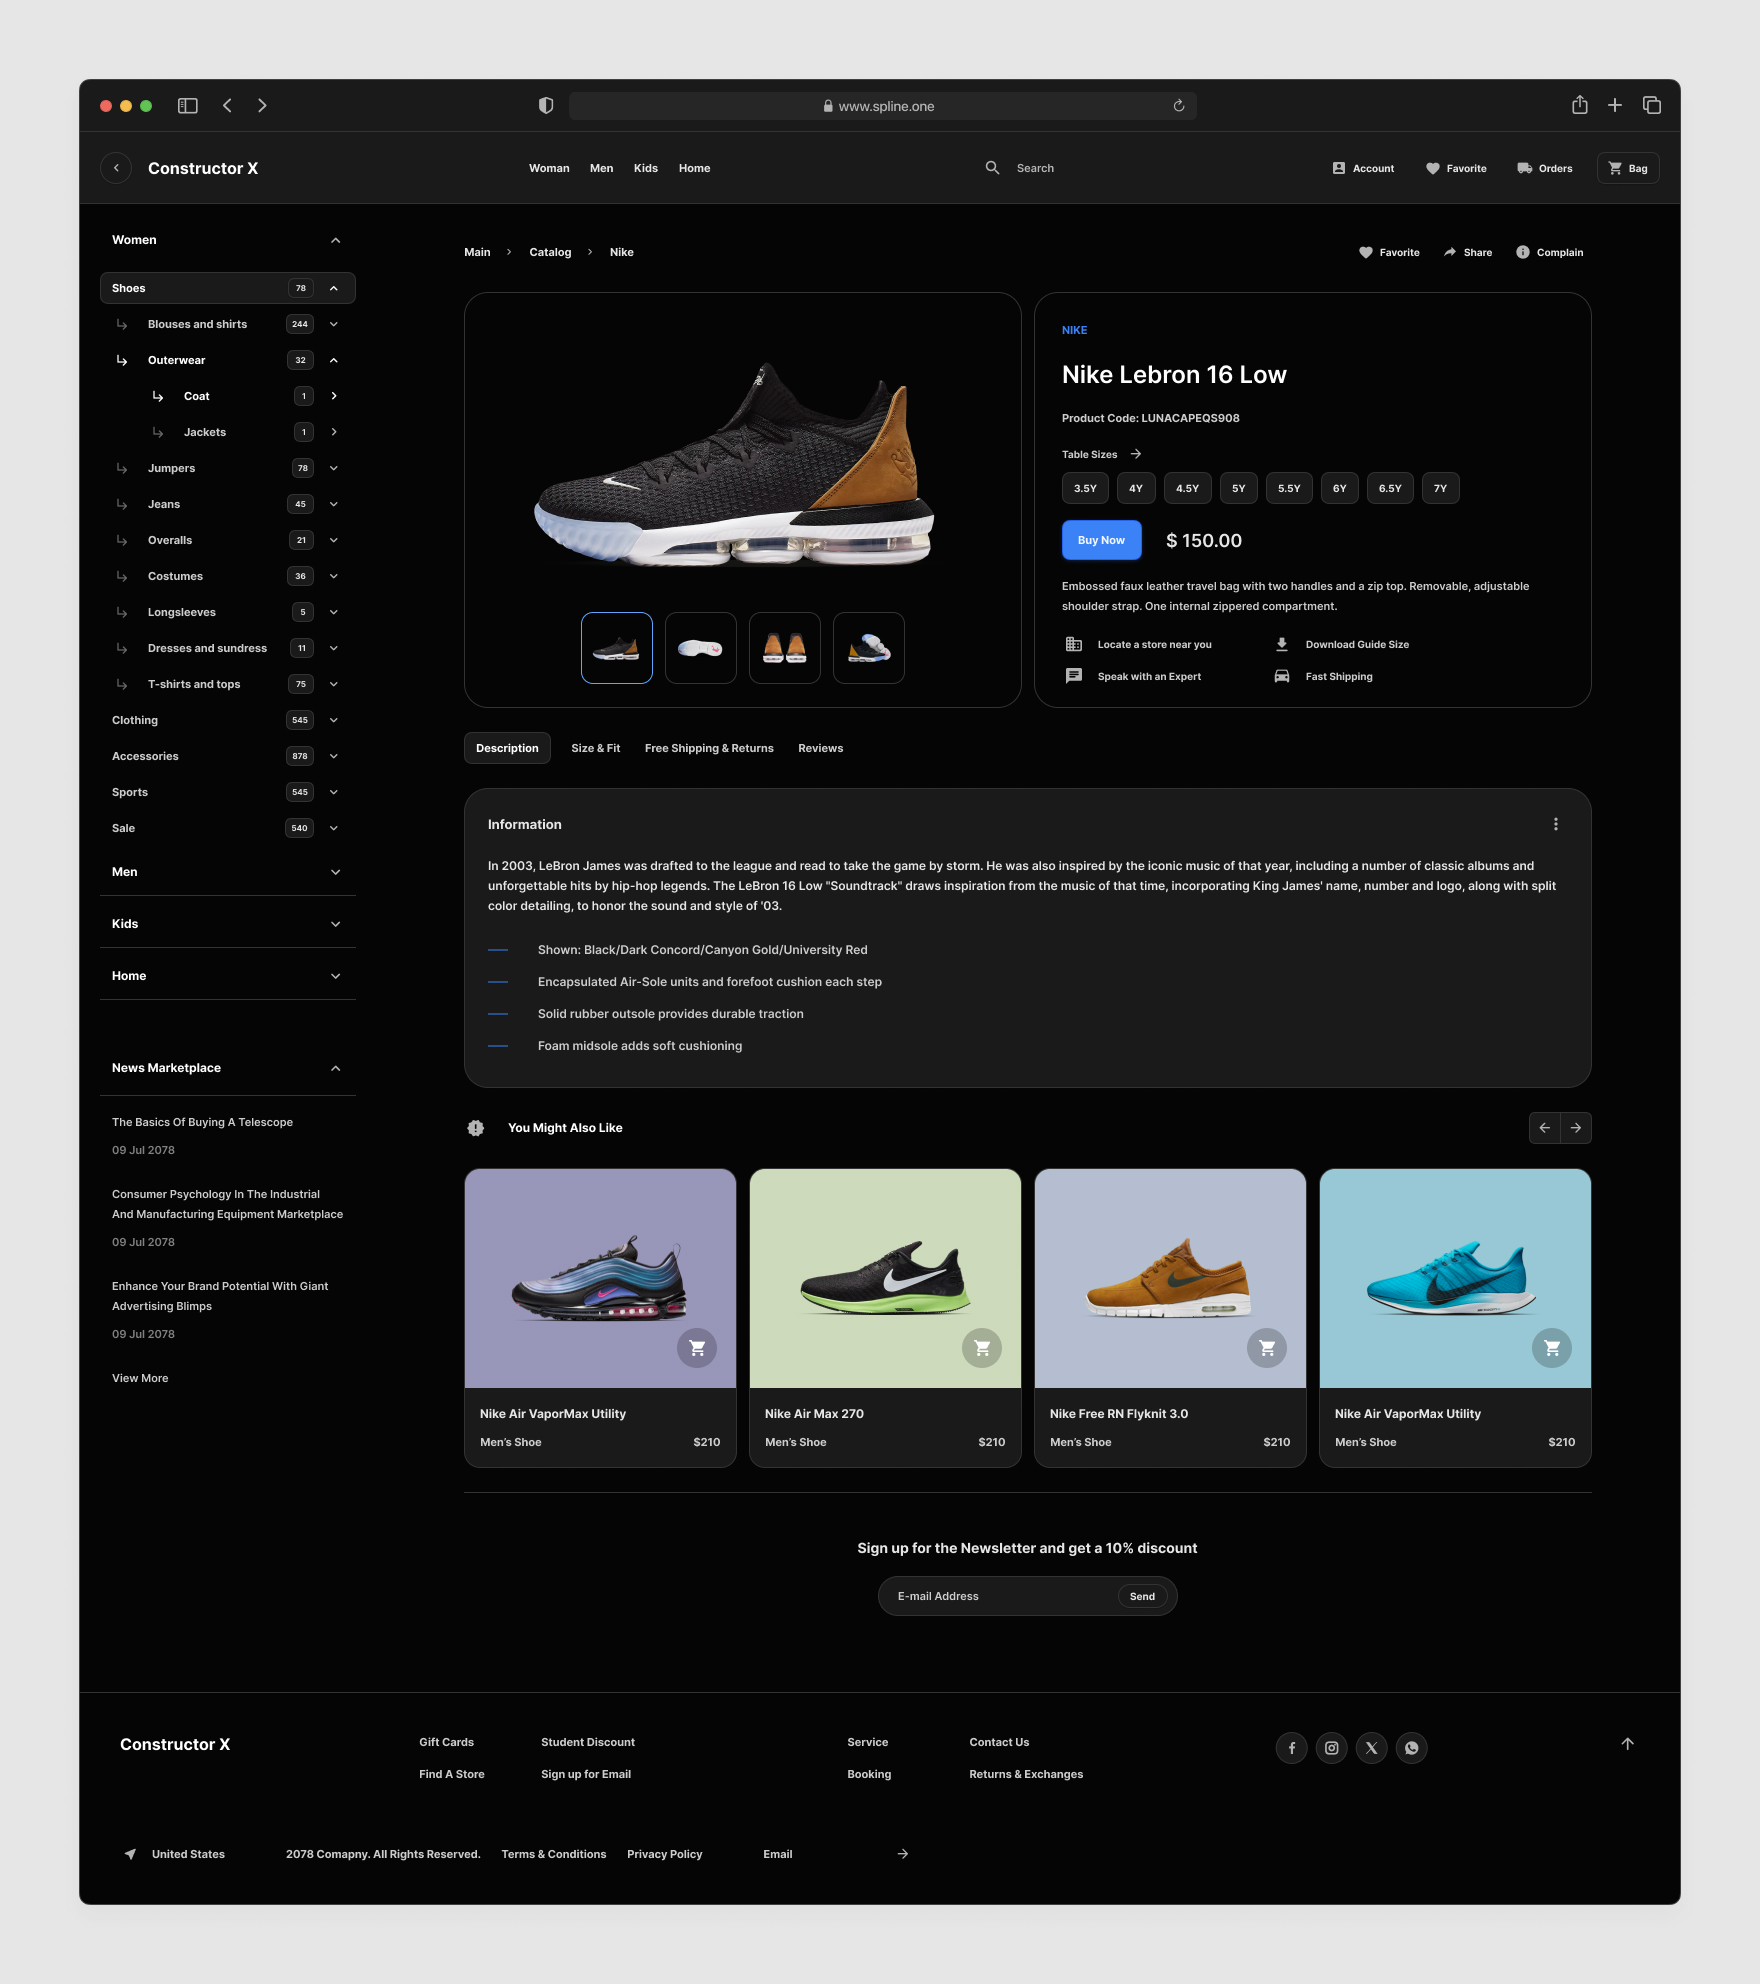Viewport: 1760px width, 1984px height.
Task: Collapse the Shoes category
Action: [x=334, y=288]
